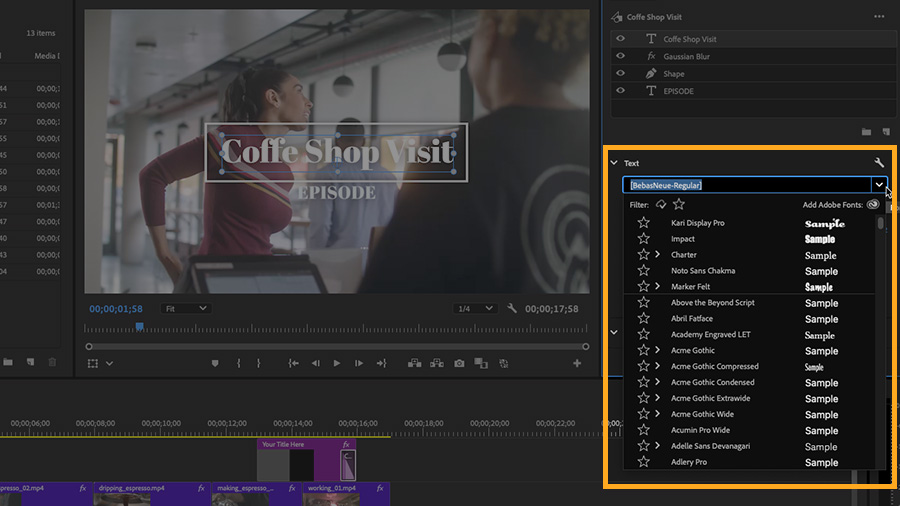Click the Lift button
Viewport: 900px width, 506px height.
(414, 363)
